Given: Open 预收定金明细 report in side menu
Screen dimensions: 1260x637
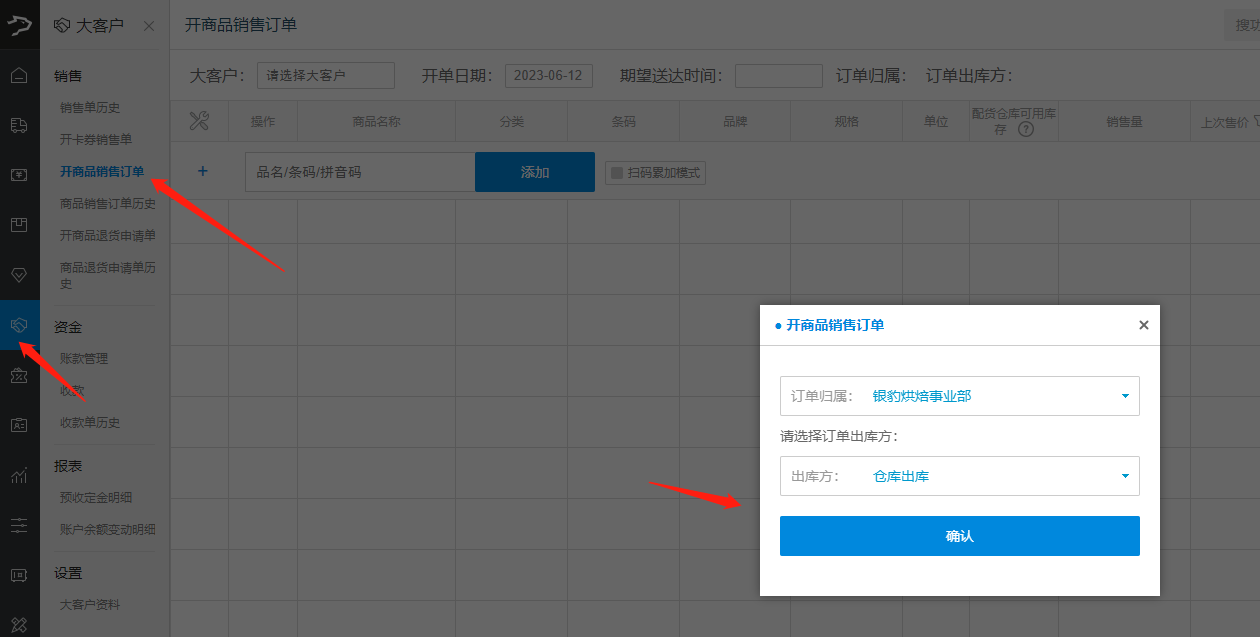Looking at the screenshot, I should (x=96, y=498).
